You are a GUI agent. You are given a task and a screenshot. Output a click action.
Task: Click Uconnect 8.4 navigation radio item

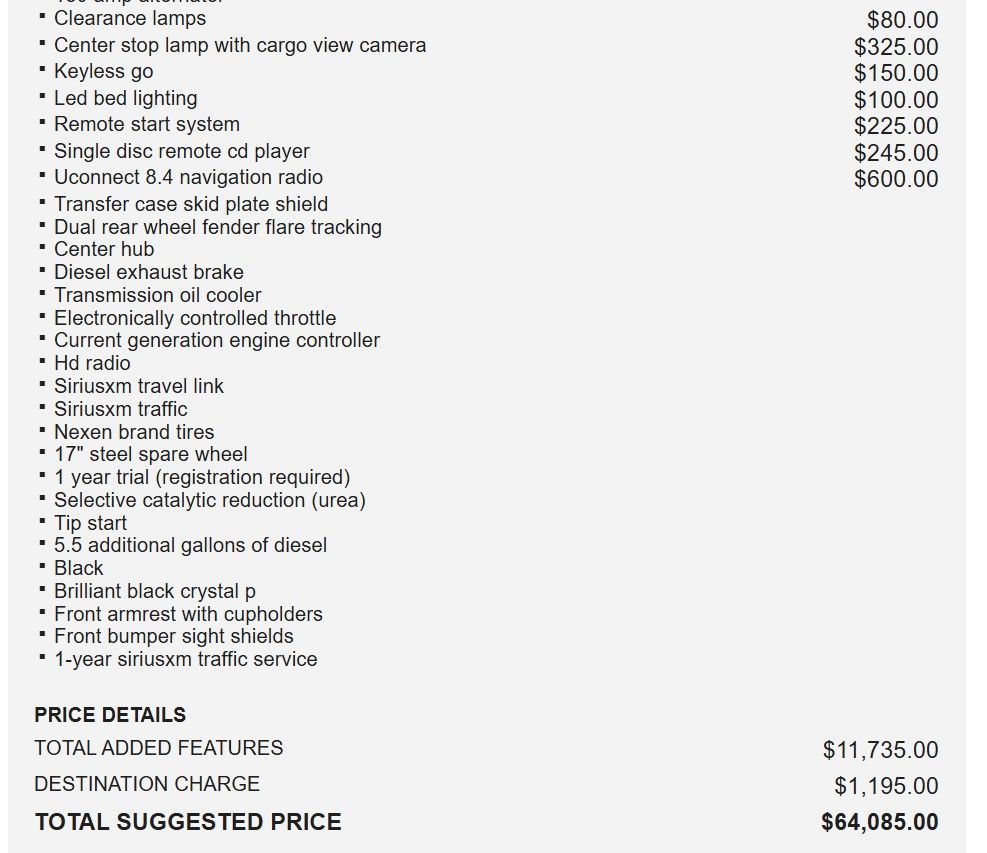tap(188, 177)
